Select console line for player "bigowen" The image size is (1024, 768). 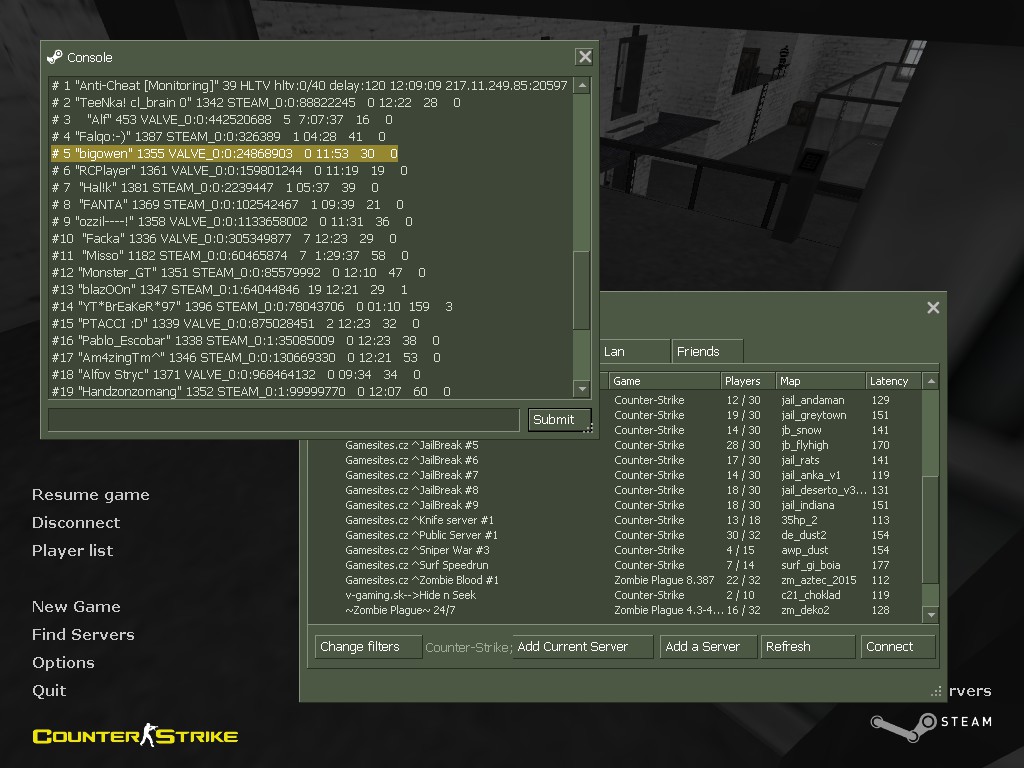(x=225, y=153)
